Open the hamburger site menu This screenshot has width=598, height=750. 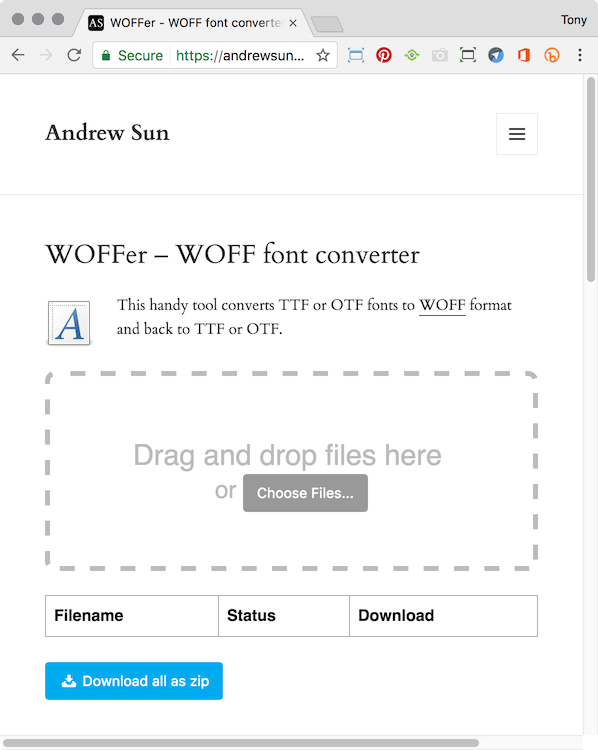coord(517,134)
